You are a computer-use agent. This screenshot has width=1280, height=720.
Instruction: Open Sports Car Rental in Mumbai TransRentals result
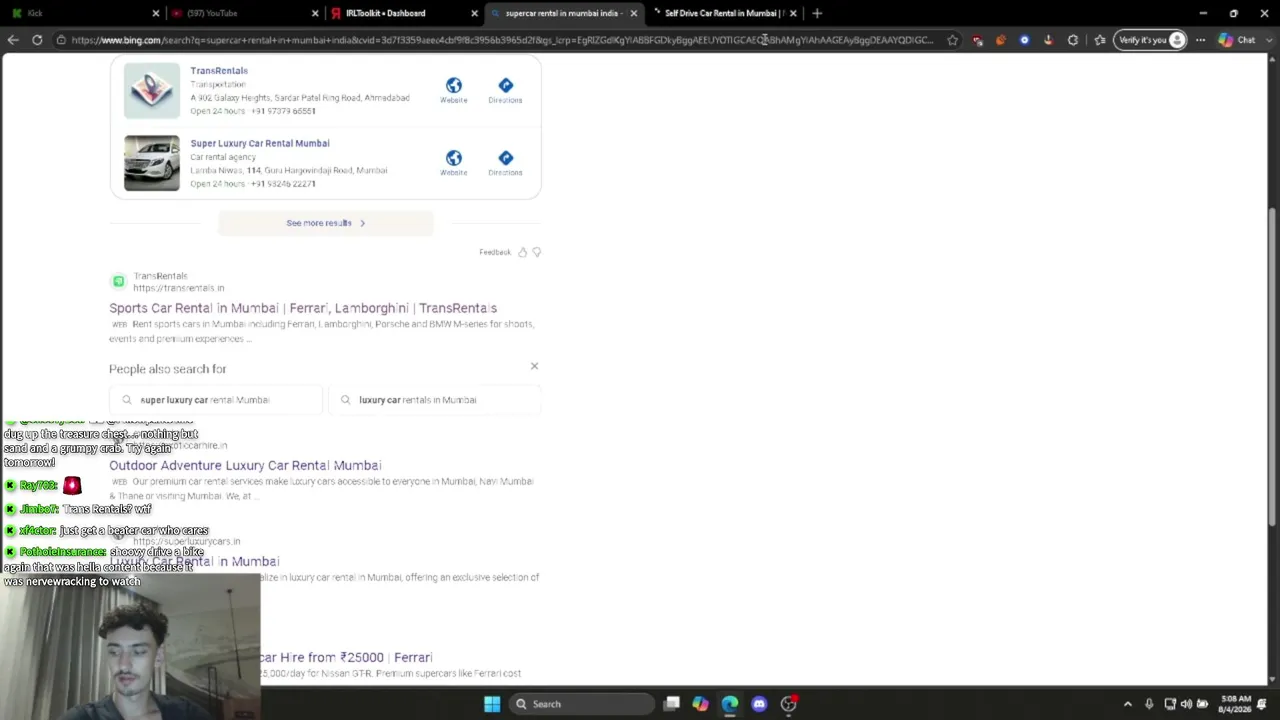point(303,308)
